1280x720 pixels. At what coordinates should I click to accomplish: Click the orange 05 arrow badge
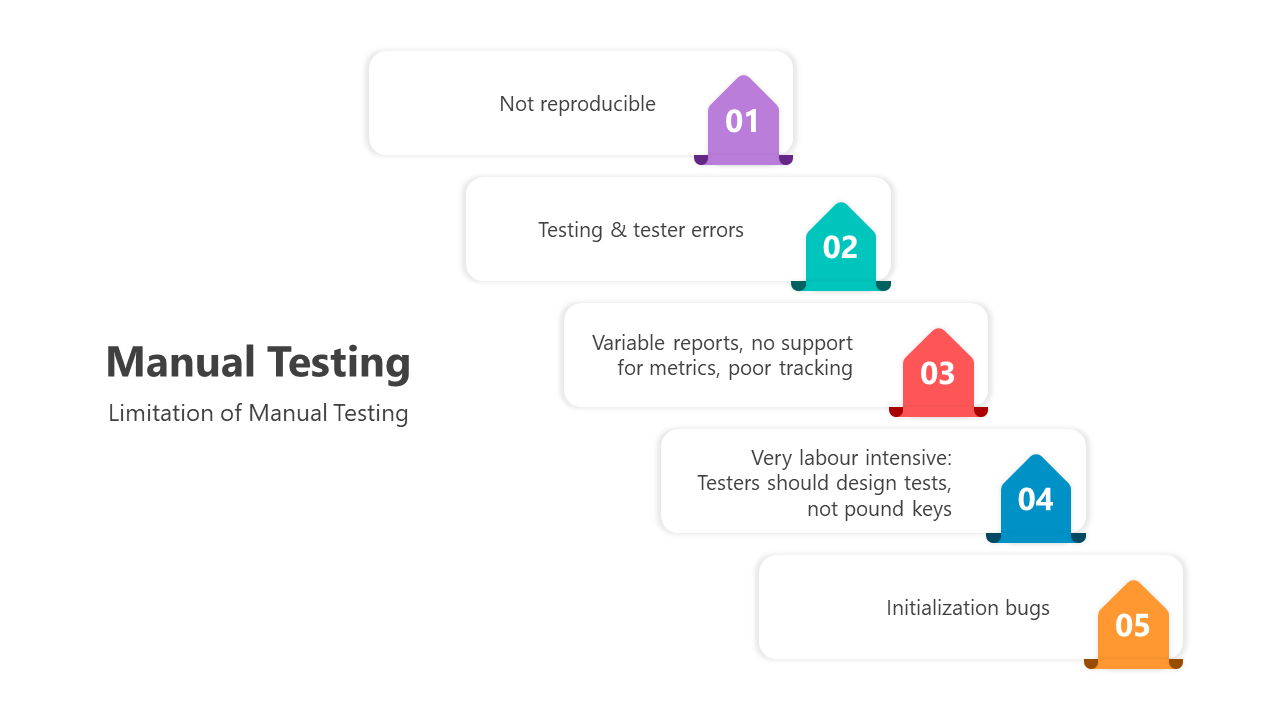(1133, 624)
